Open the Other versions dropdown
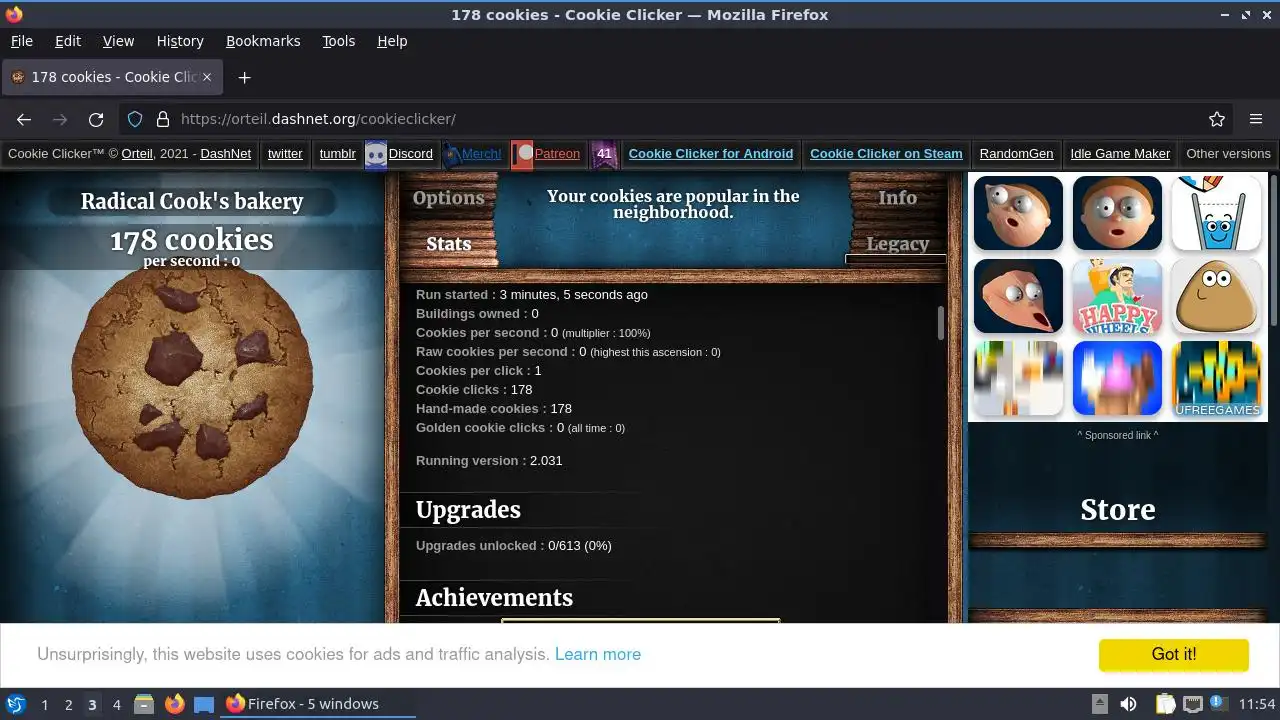 click(1228, 154)
